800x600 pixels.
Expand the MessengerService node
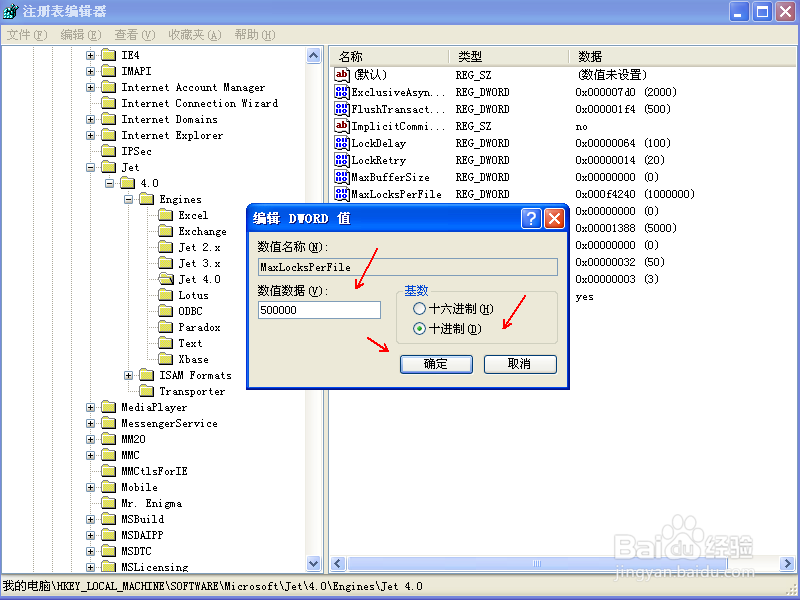pos(90,423)
